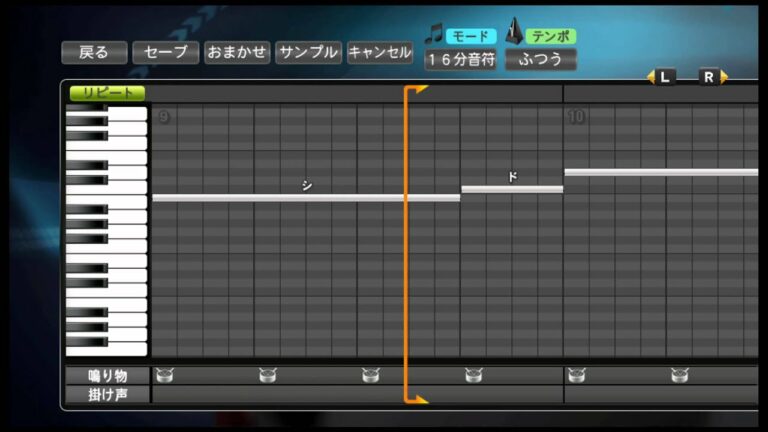This screenshot has width=768, height=432.
Task: Save the song with セーブ
Action: tap(165, 53)
